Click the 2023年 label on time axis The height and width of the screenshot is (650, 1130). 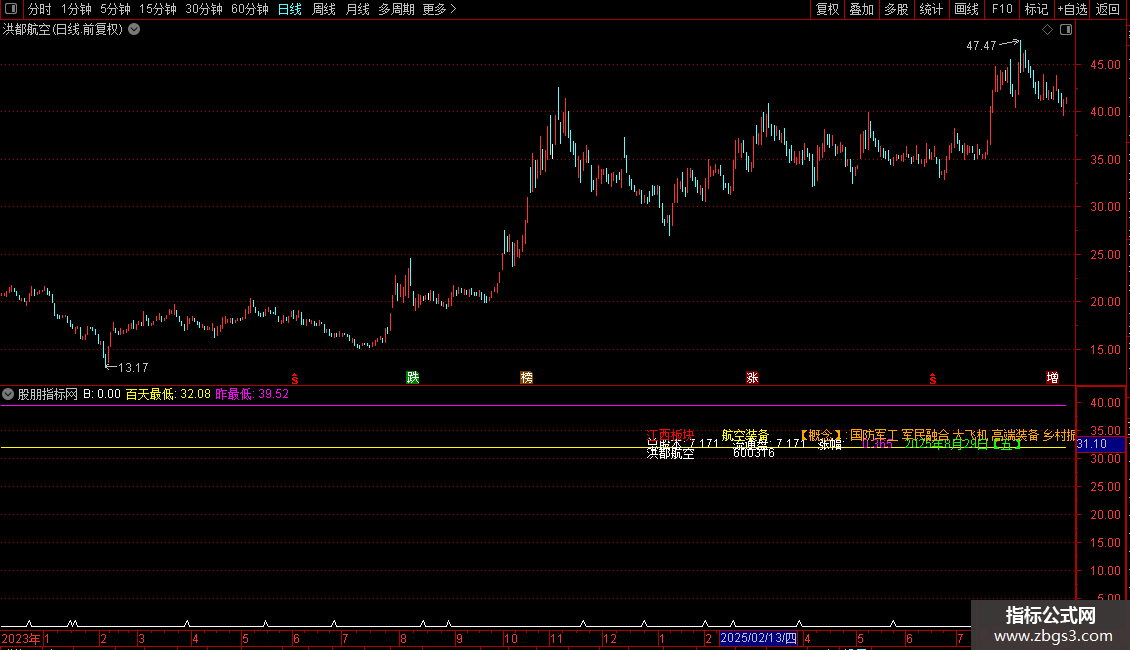click(x=20, y=638)
